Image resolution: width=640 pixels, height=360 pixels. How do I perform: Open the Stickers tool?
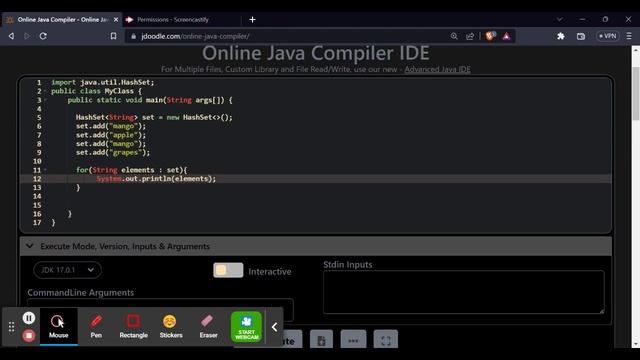point(171,327)
